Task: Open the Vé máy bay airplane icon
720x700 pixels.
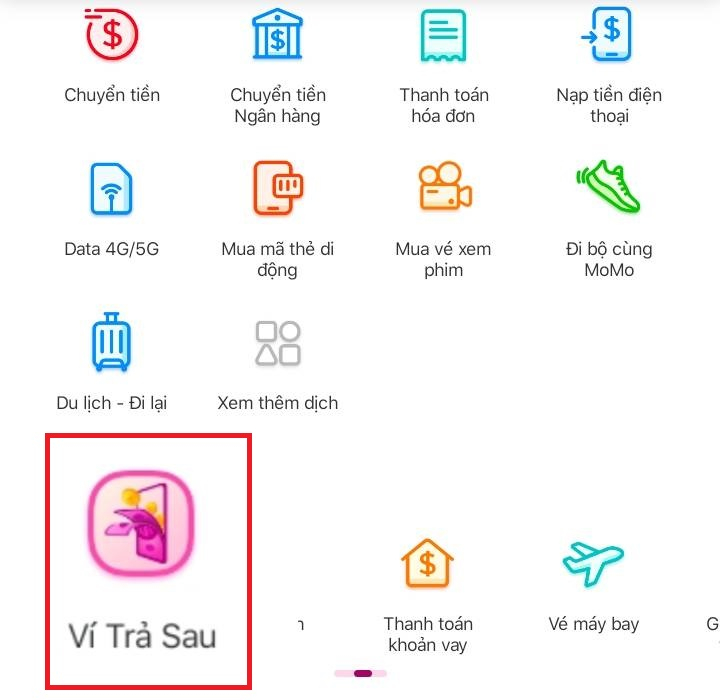Action: point(593,564)
